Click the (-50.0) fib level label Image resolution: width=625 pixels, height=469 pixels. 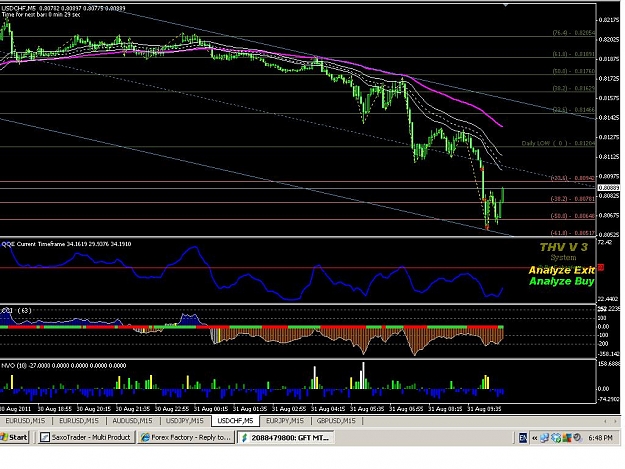coord(573,216)
